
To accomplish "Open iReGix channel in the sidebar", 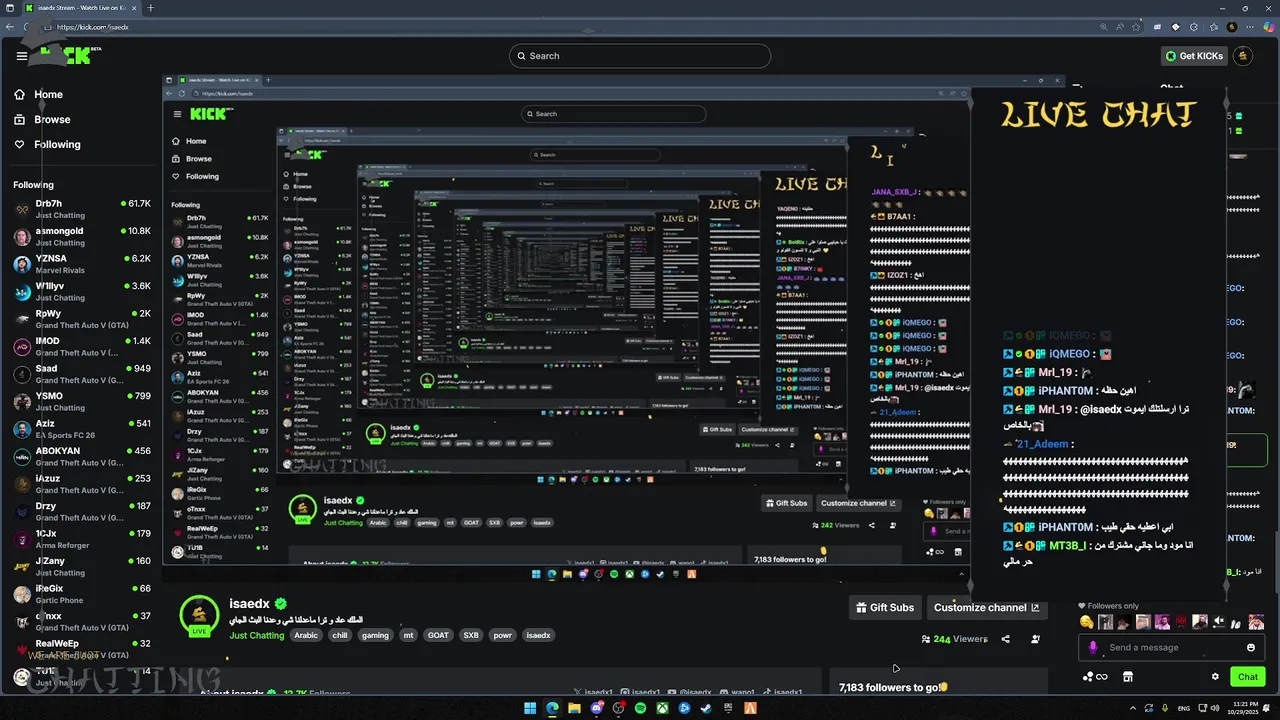I will 82,594.
